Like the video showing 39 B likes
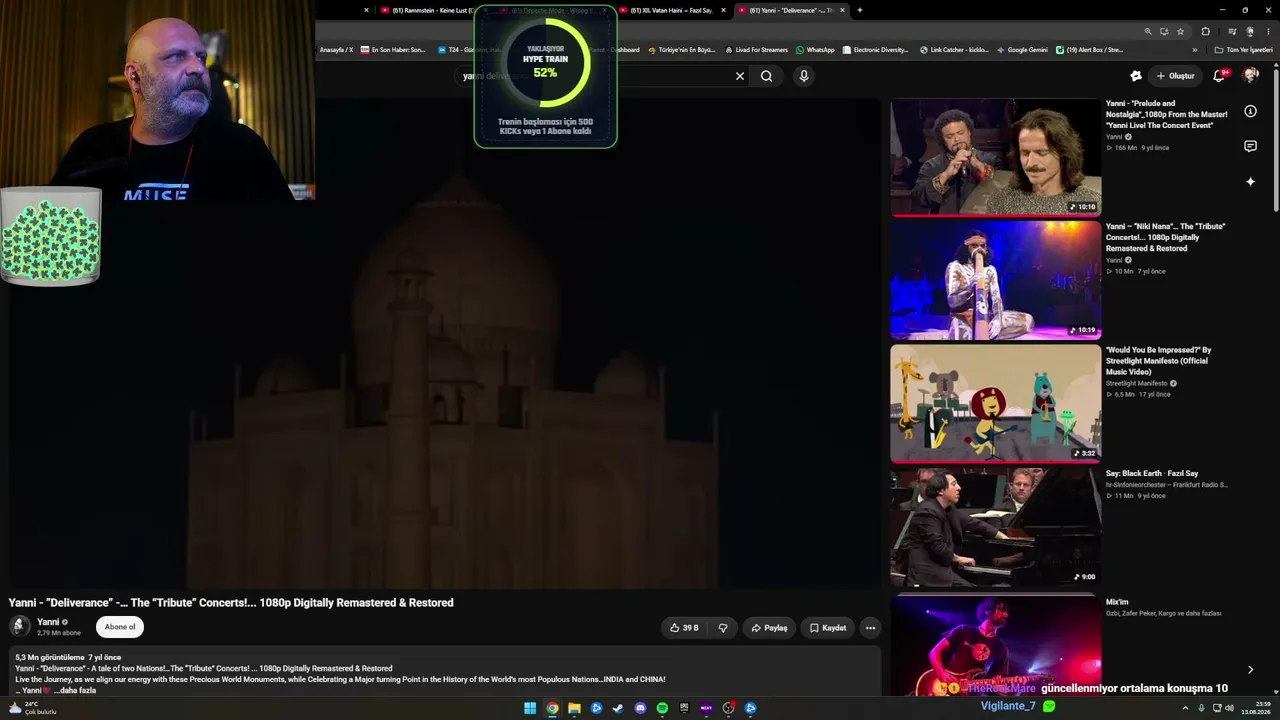 (684, 628)
